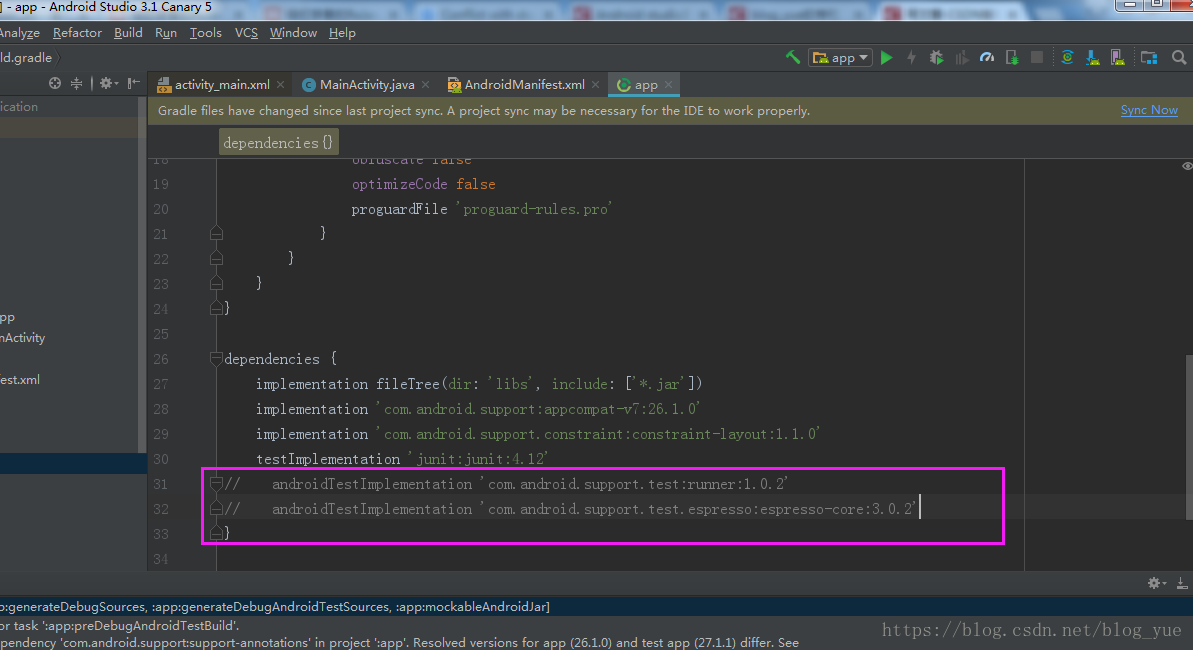This screenshot has width=1193, height=650.
Task: Click fold marker at line 22
Action: [216, 258]
